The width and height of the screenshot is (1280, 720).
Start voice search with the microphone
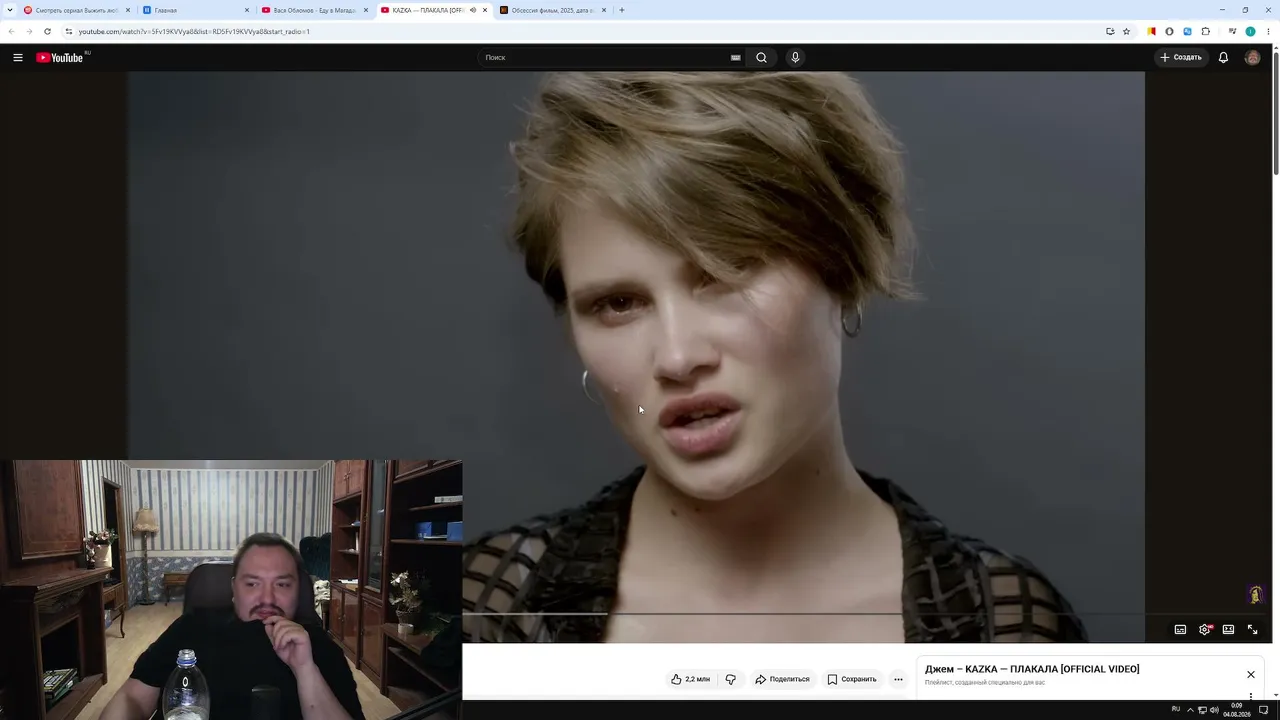[795, 57]
